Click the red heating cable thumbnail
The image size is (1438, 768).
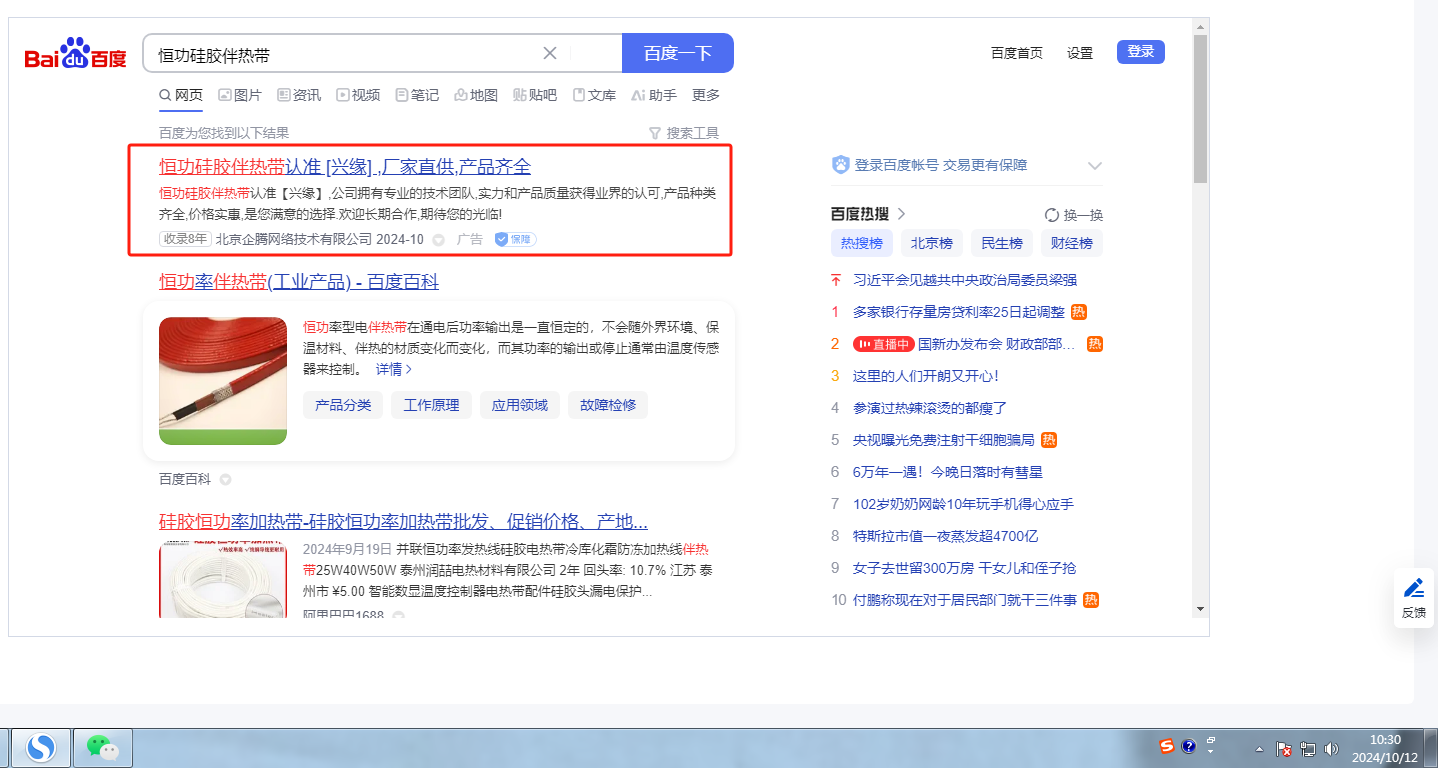[223, 380]
